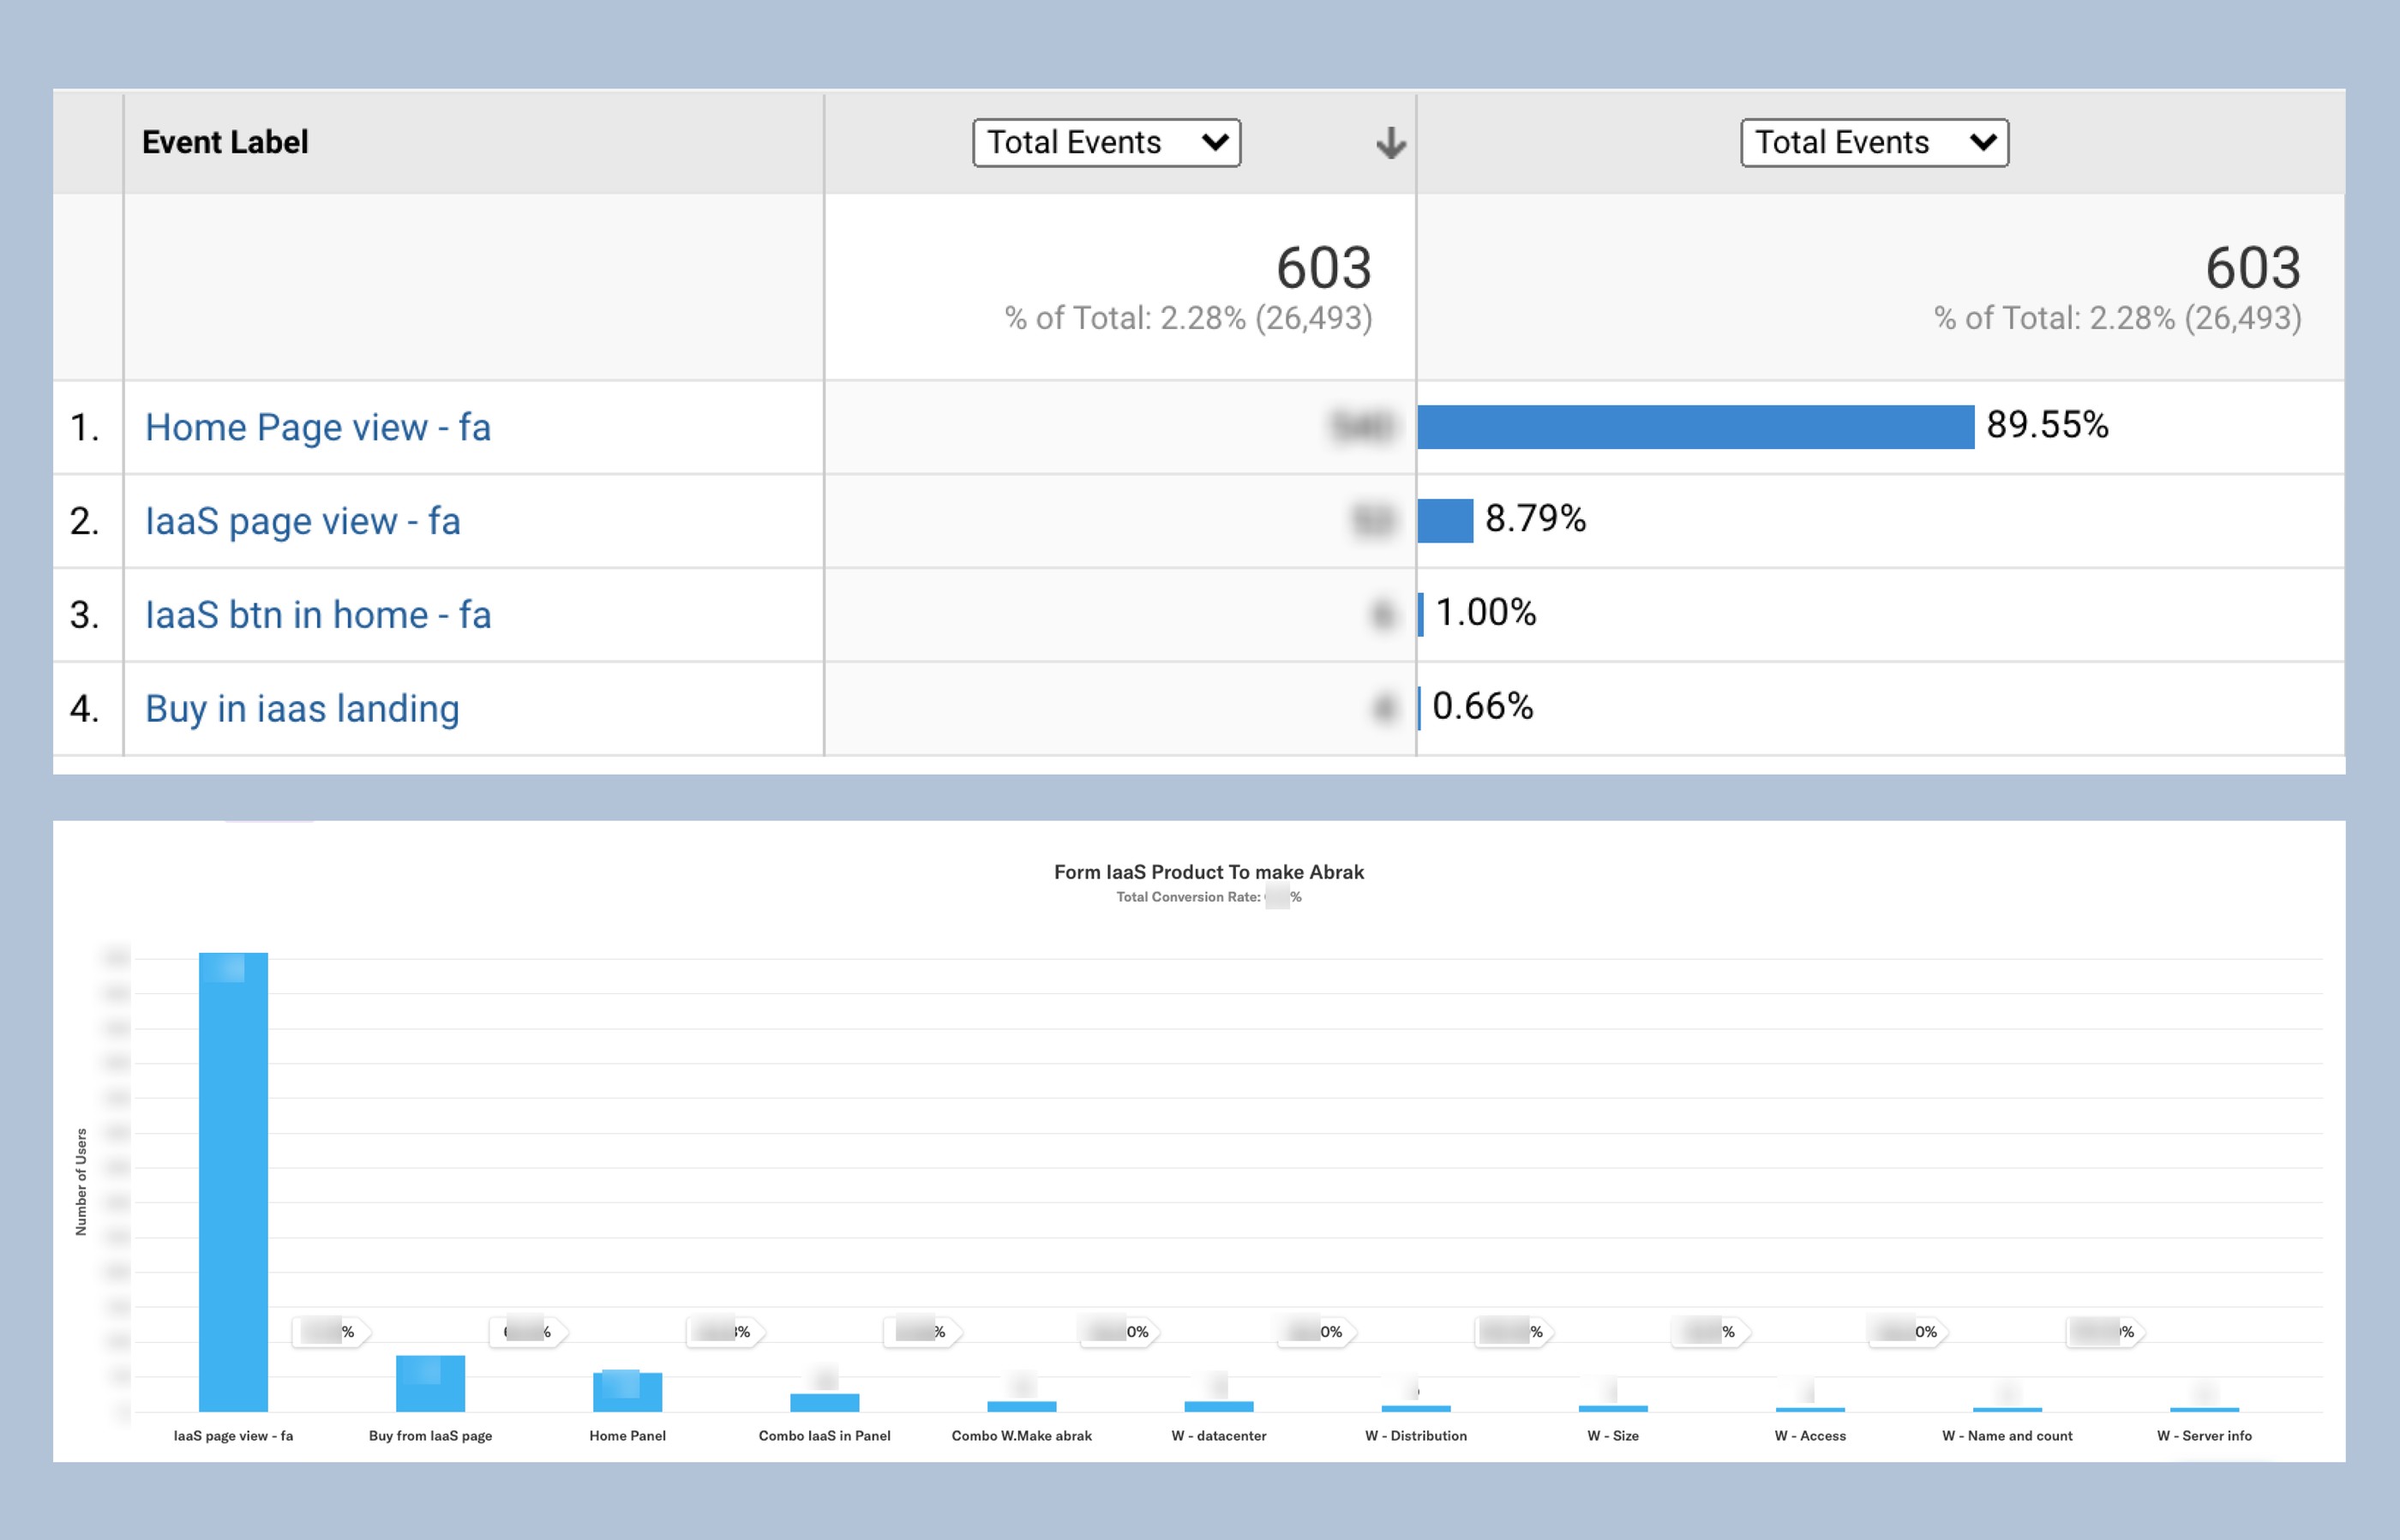
Task: Click the W - Size axis label
Action: point(1613,1436)
